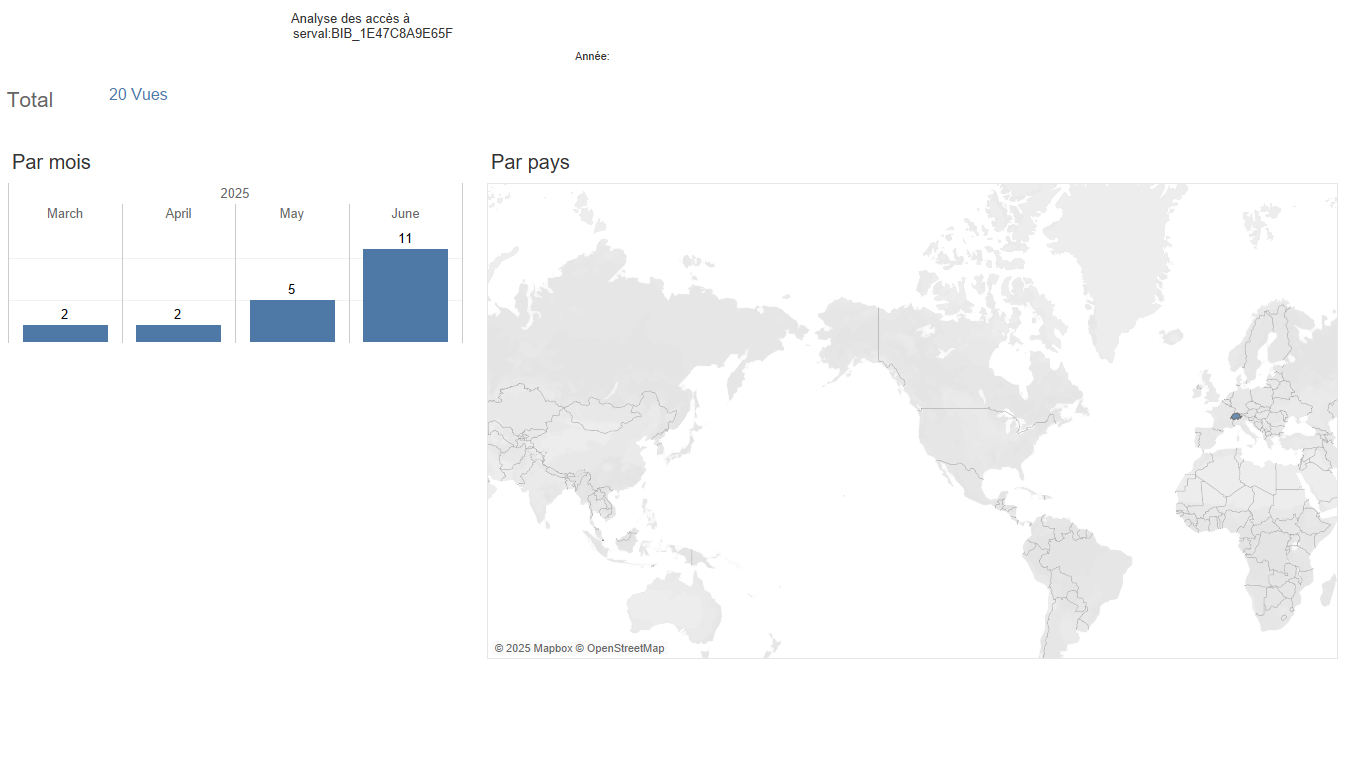Click the 'Par pays' section heading
Screen dimensions: 1366x768
(x=530, y=162)
